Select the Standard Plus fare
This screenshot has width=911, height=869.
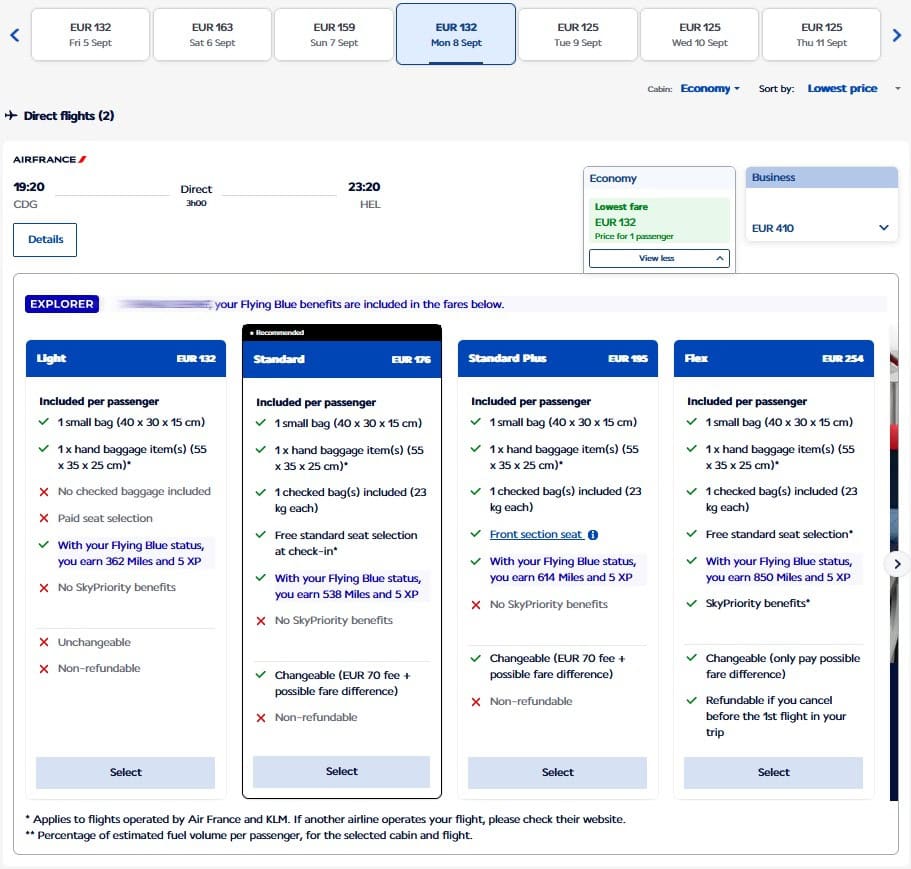point(557,772)
